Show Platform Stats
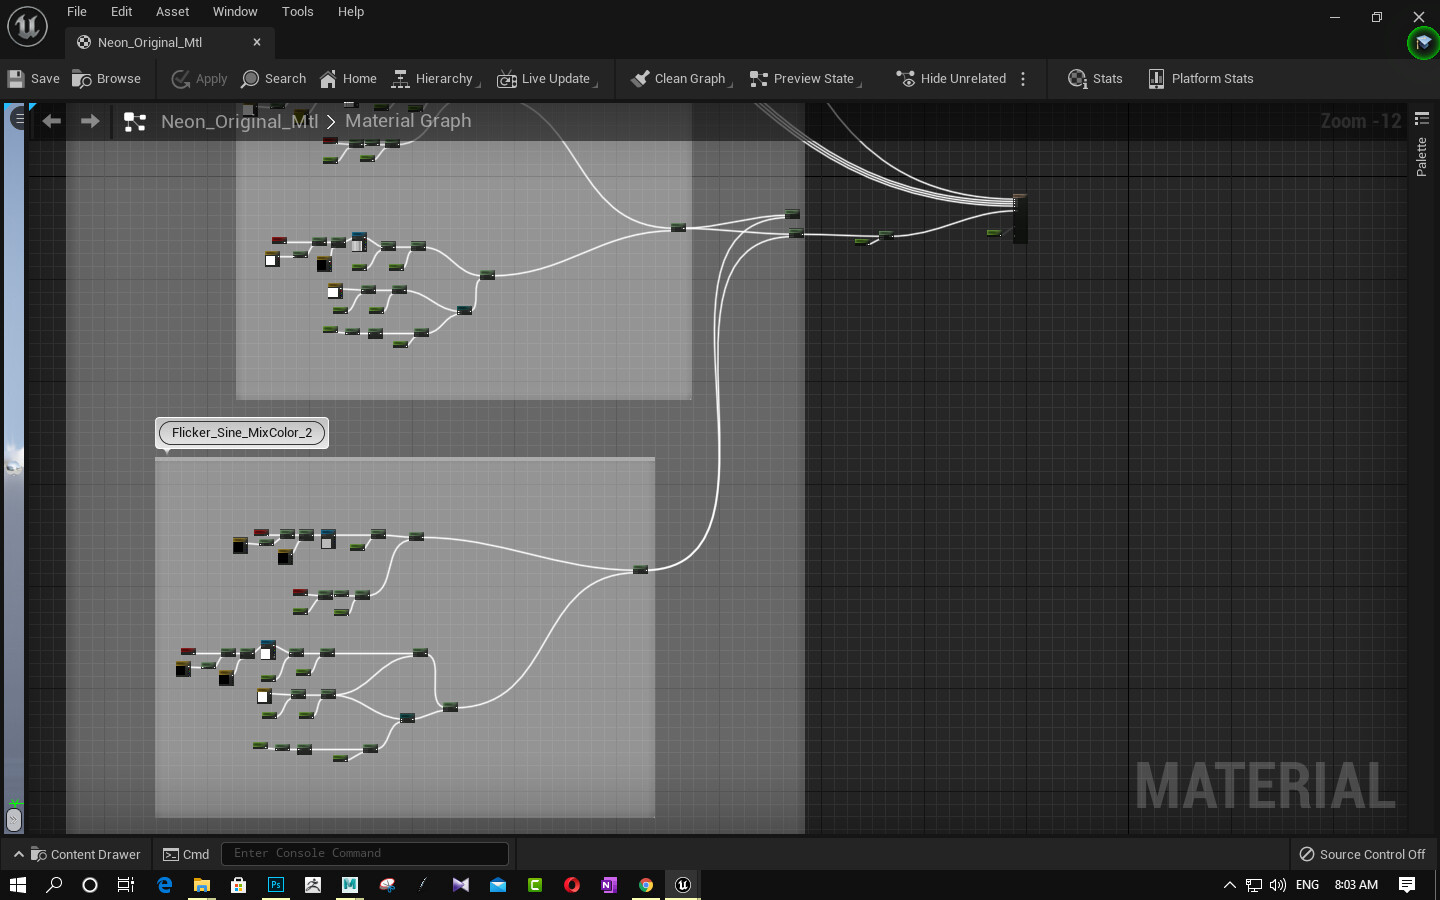 click(x=1201, y=79)
